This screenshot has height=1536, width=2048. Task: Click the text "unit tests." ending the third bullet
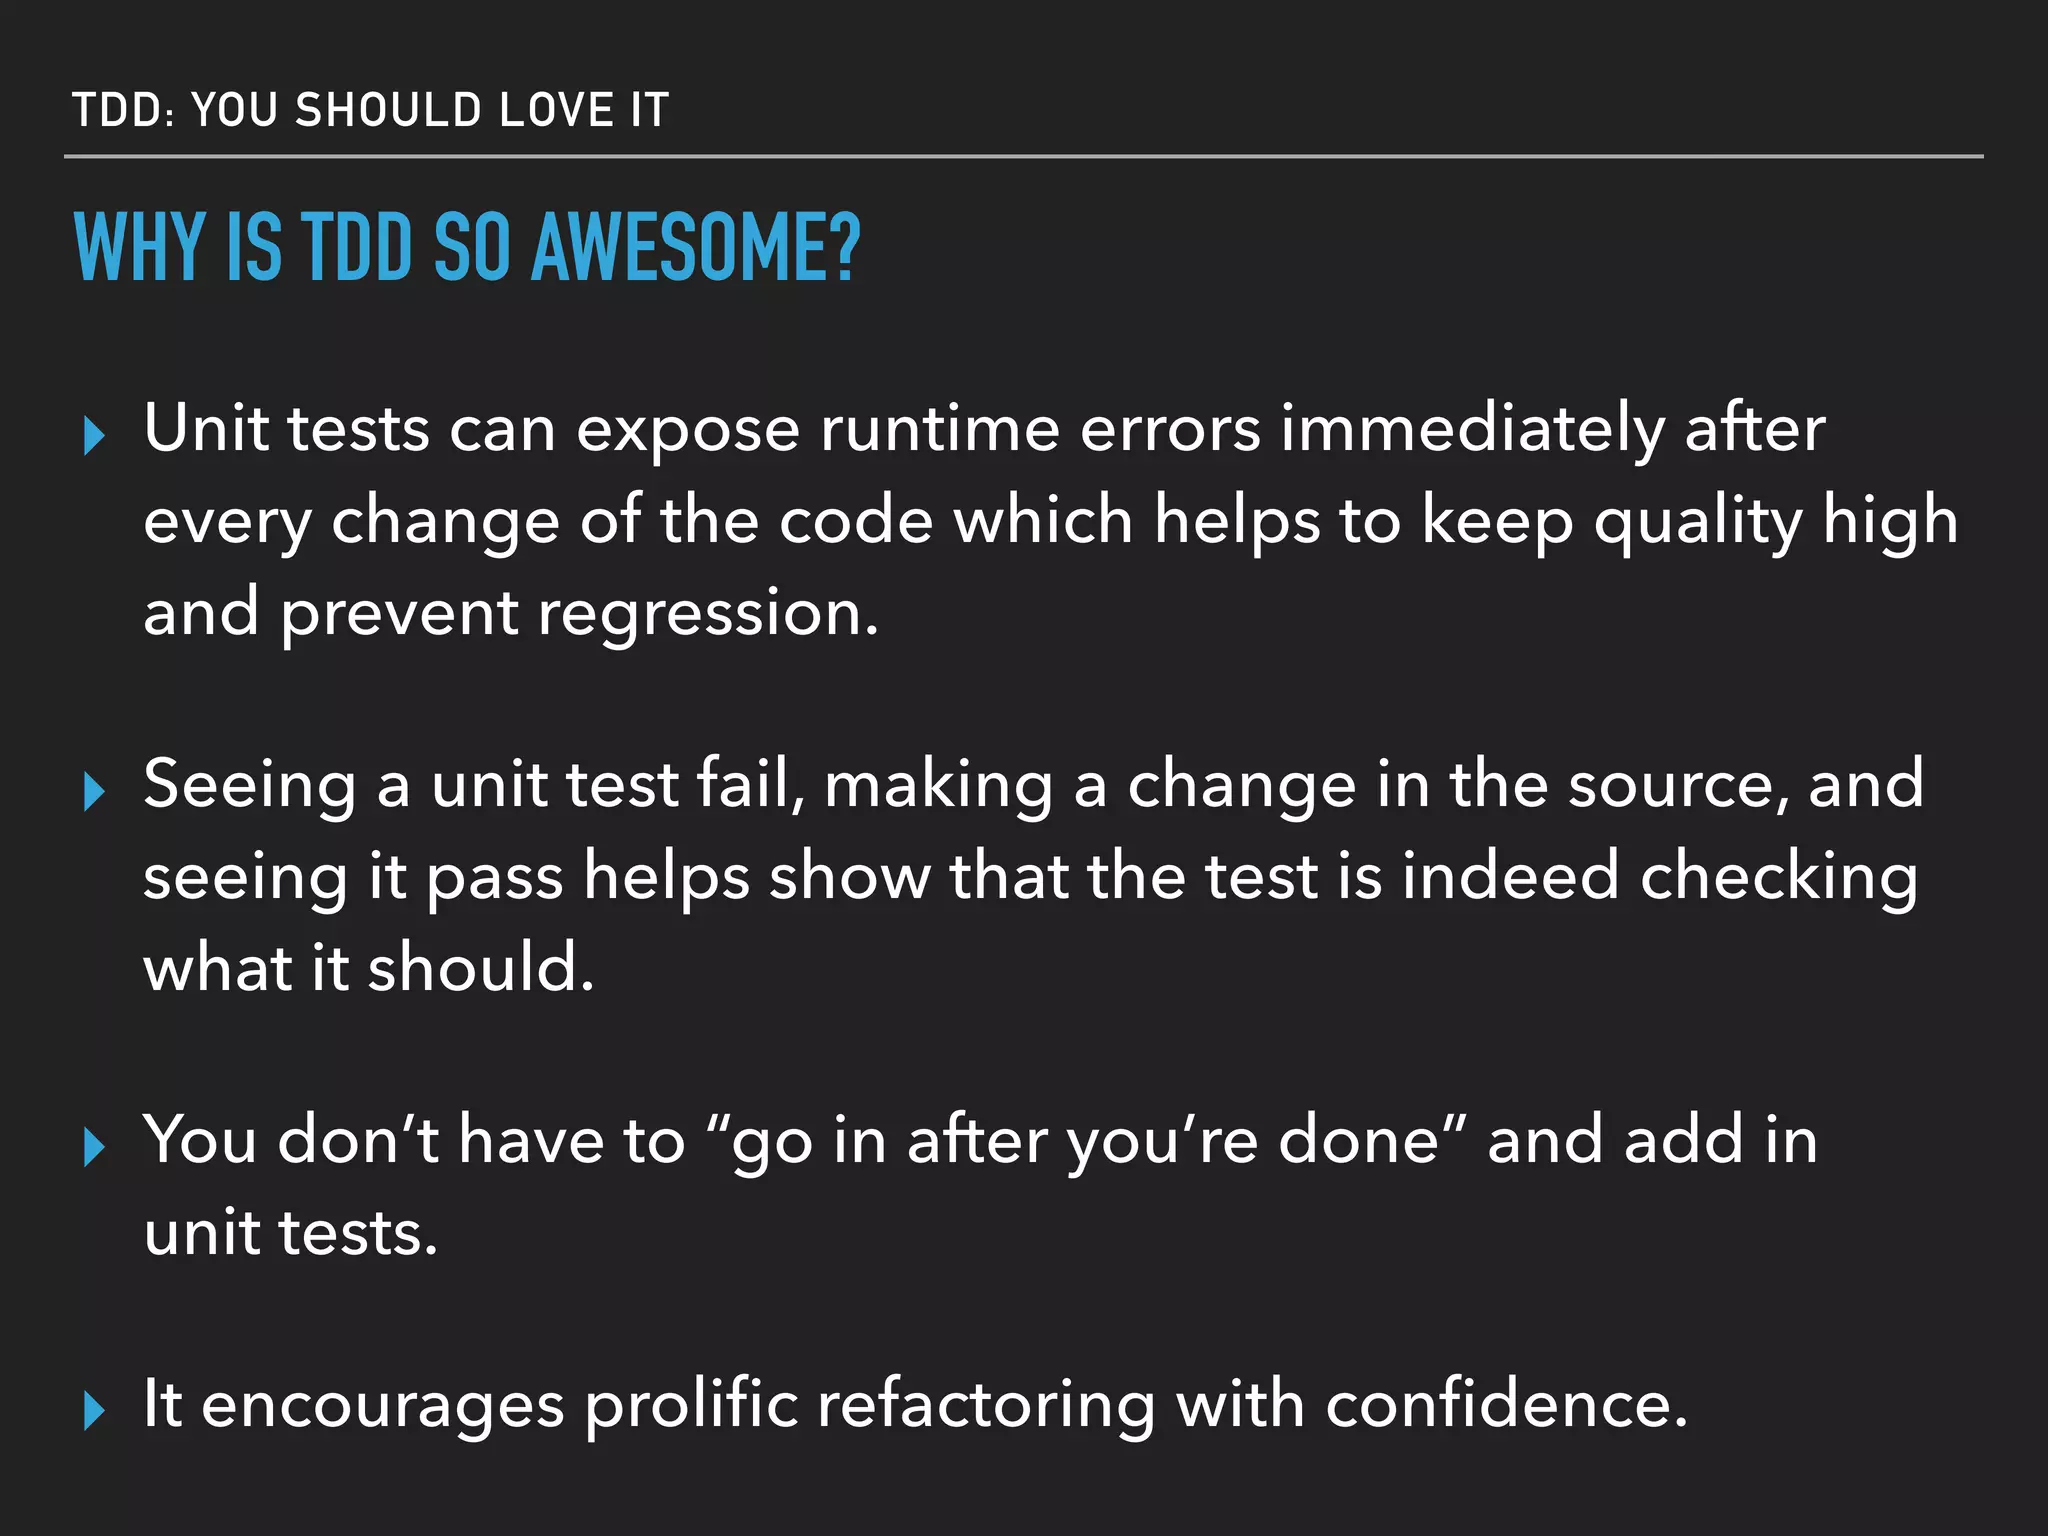291,1232
